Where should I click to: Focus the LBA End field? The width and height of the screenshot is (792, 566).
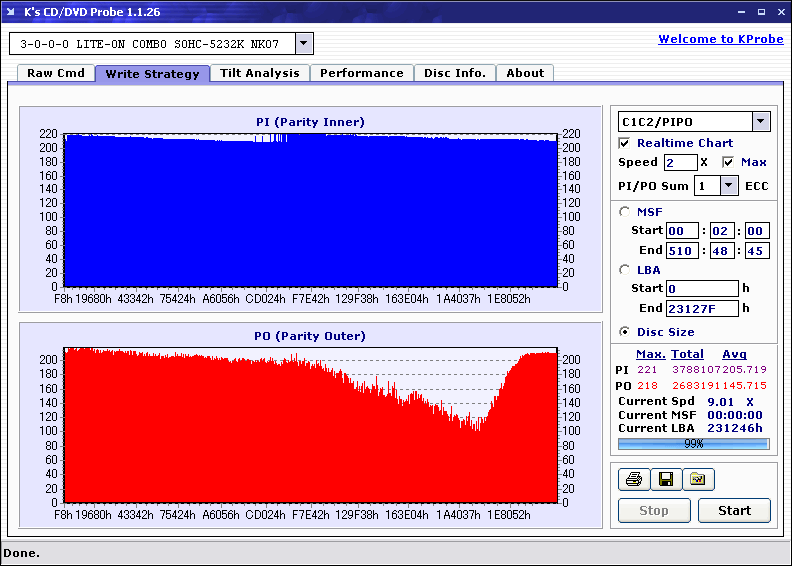(700, 308)
